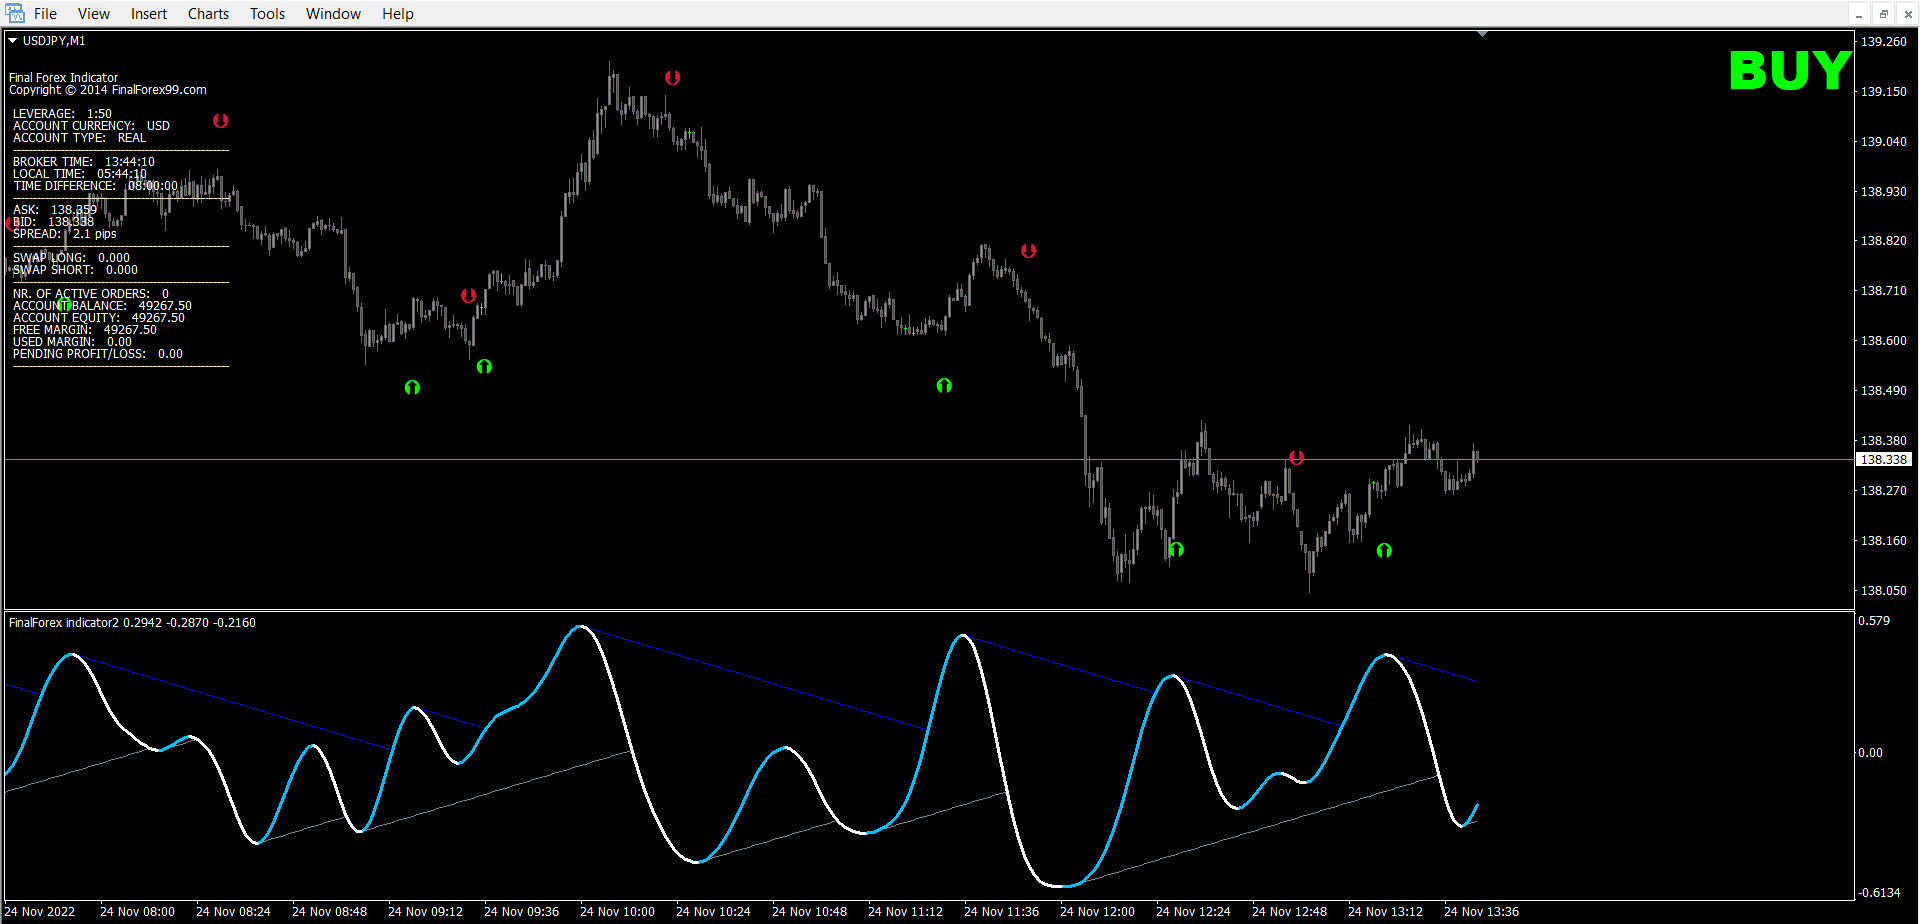Select the green arrow overlapping the ACCOUNT BALANCE text

[x=64, y=304]
